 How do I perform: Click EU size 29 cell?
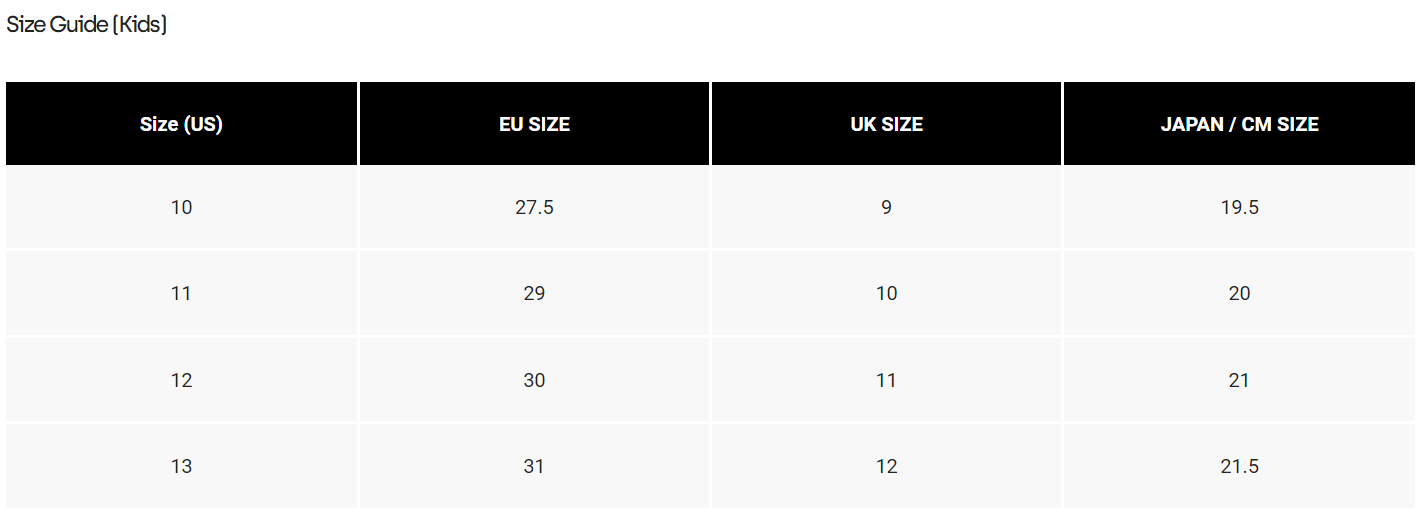coord(534,294)
